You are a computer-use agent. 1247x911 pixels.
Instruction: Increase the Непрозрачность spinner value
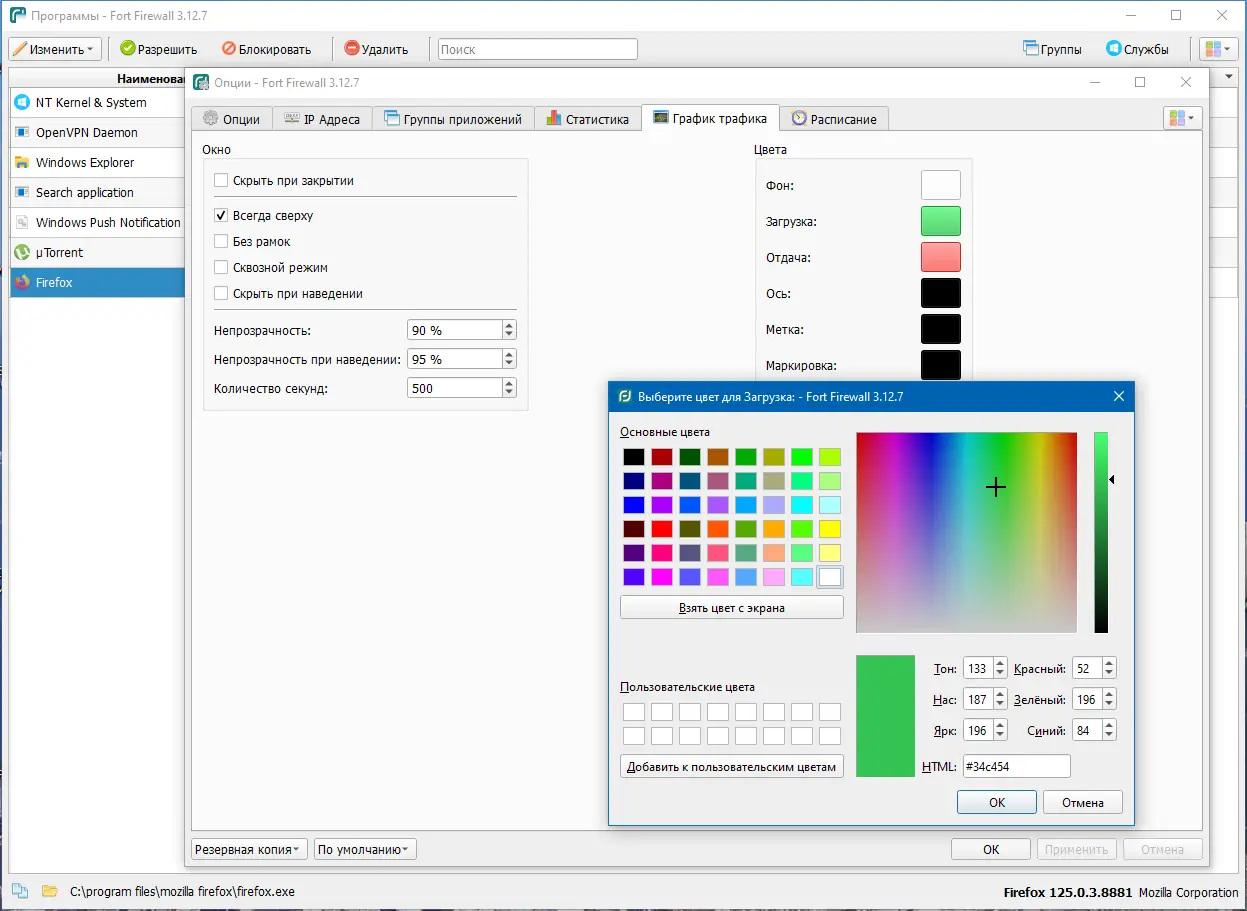(x=509, y=325)
